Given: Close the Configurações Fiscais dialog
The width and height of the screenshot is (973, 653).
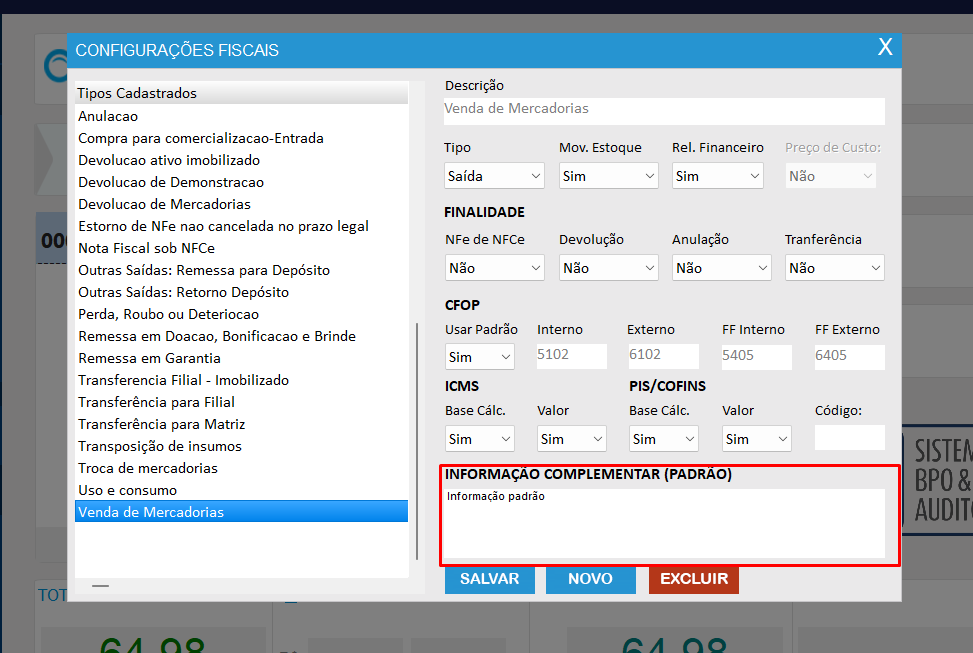Looking at the screenshot, I should 884,47.
